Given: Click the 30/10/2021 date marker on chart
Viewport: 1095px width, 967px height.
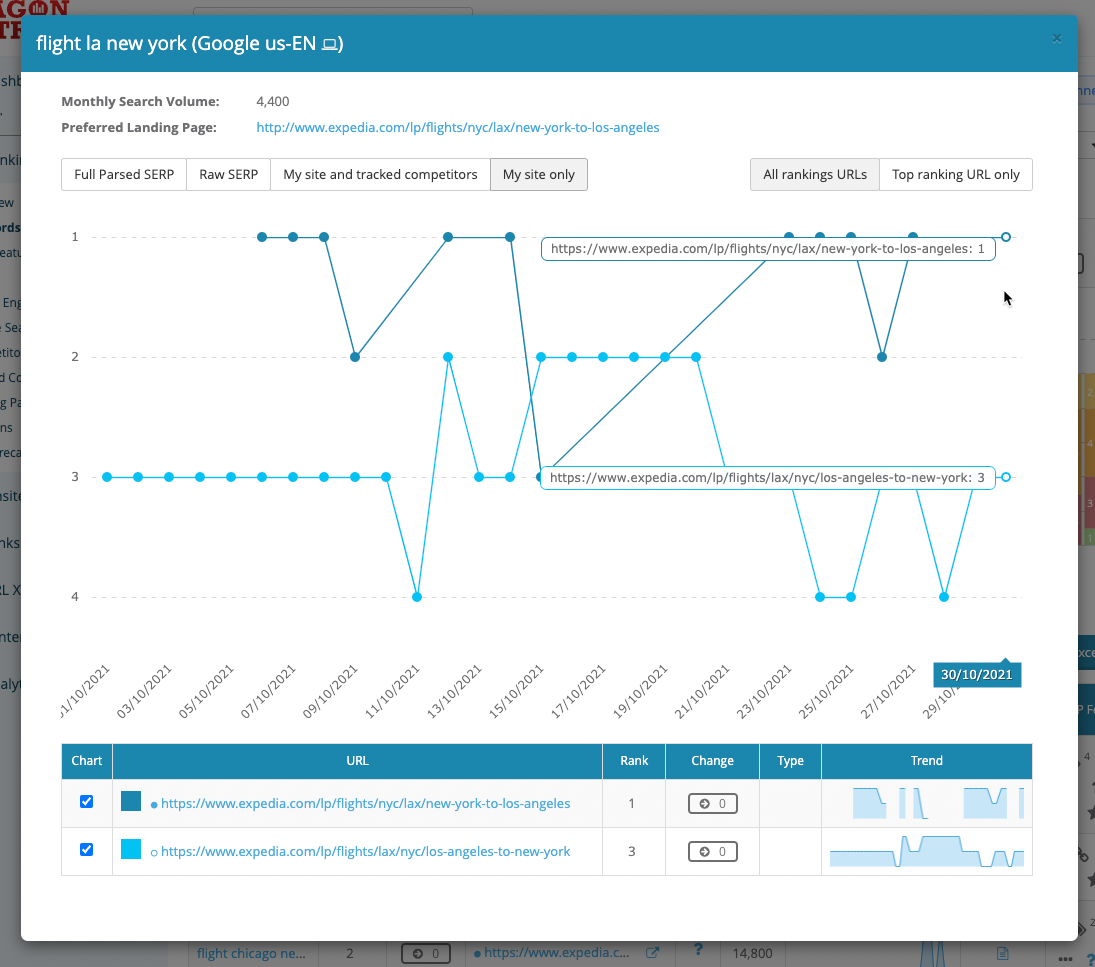Looking at the screenshot, I should (x=976, y=674).
